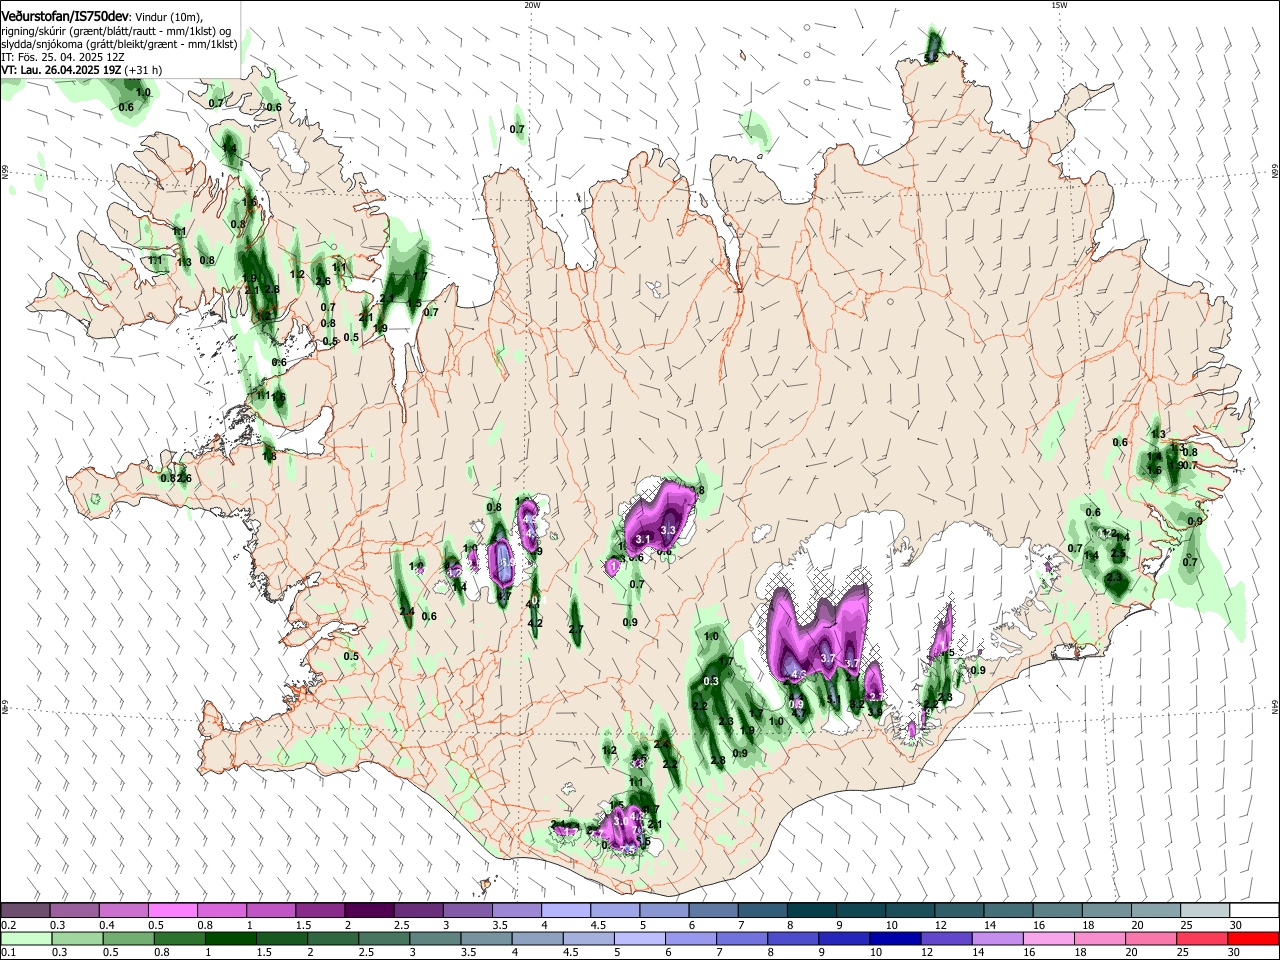Select the light lavender 4–4.5 snow swatch
The image size is (1280, 960).
point(567,910)
